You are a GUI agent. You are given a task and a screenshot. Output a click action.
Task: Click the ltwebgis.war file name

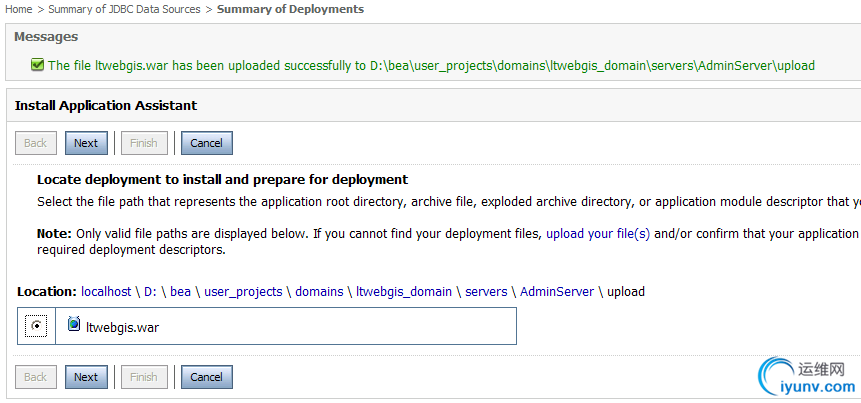point(122,326)
